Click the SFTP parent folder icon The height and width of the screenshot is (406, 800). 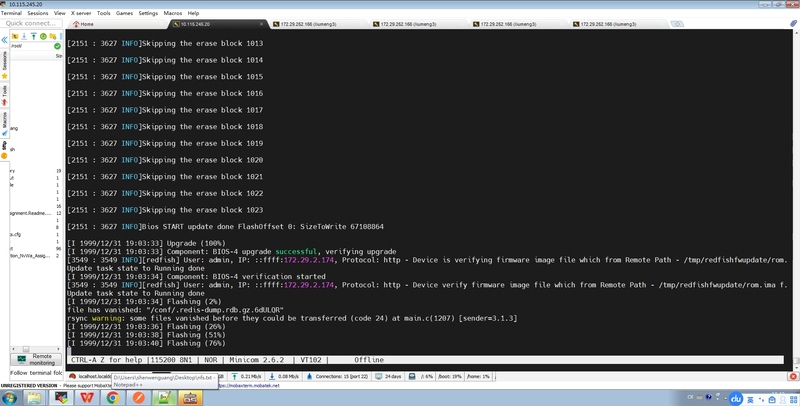point(15,36)
